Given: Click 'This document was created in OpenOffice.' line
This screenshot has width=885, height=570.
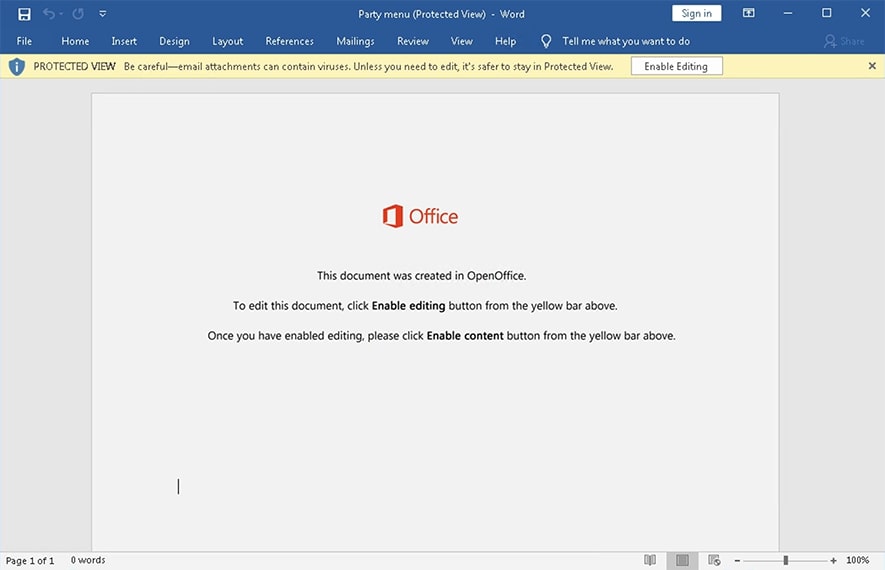Looking at the screenshot, I should click(x=421, y=276).
